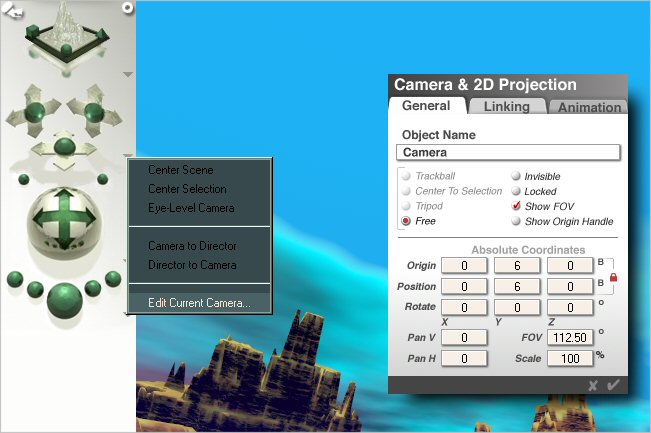This screenshot has height=433, width=651.
Task: Click the Rotate X value field
Action: (x=464, y=307)
